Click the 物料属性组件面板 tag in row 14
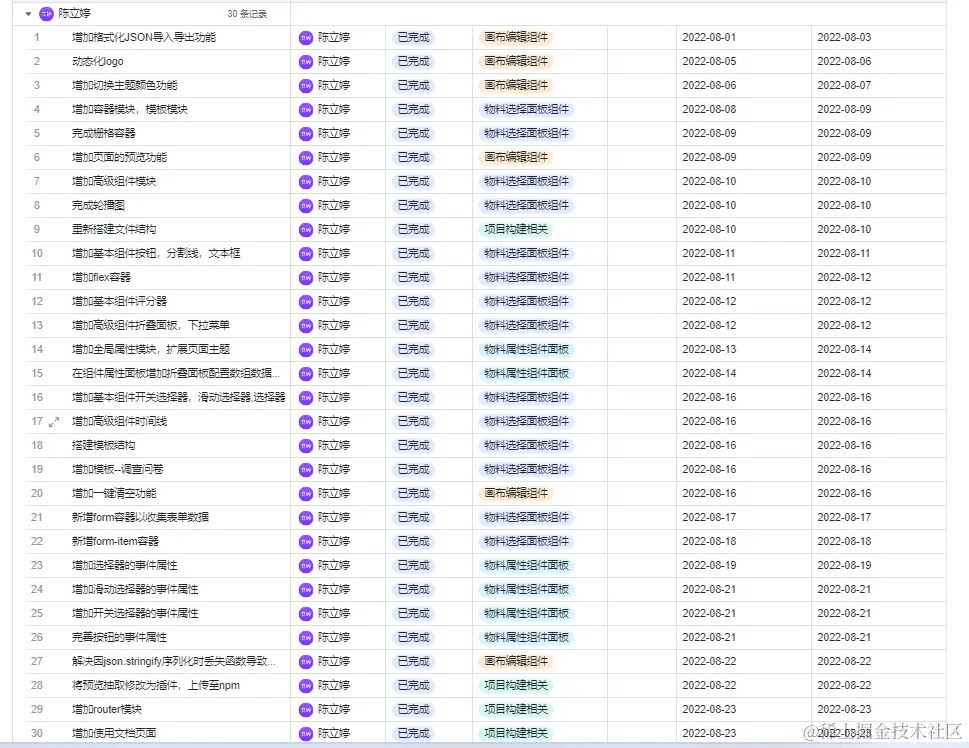Viewport: 969px width, 748px height. pyautogui.click(x=527, y=349)
